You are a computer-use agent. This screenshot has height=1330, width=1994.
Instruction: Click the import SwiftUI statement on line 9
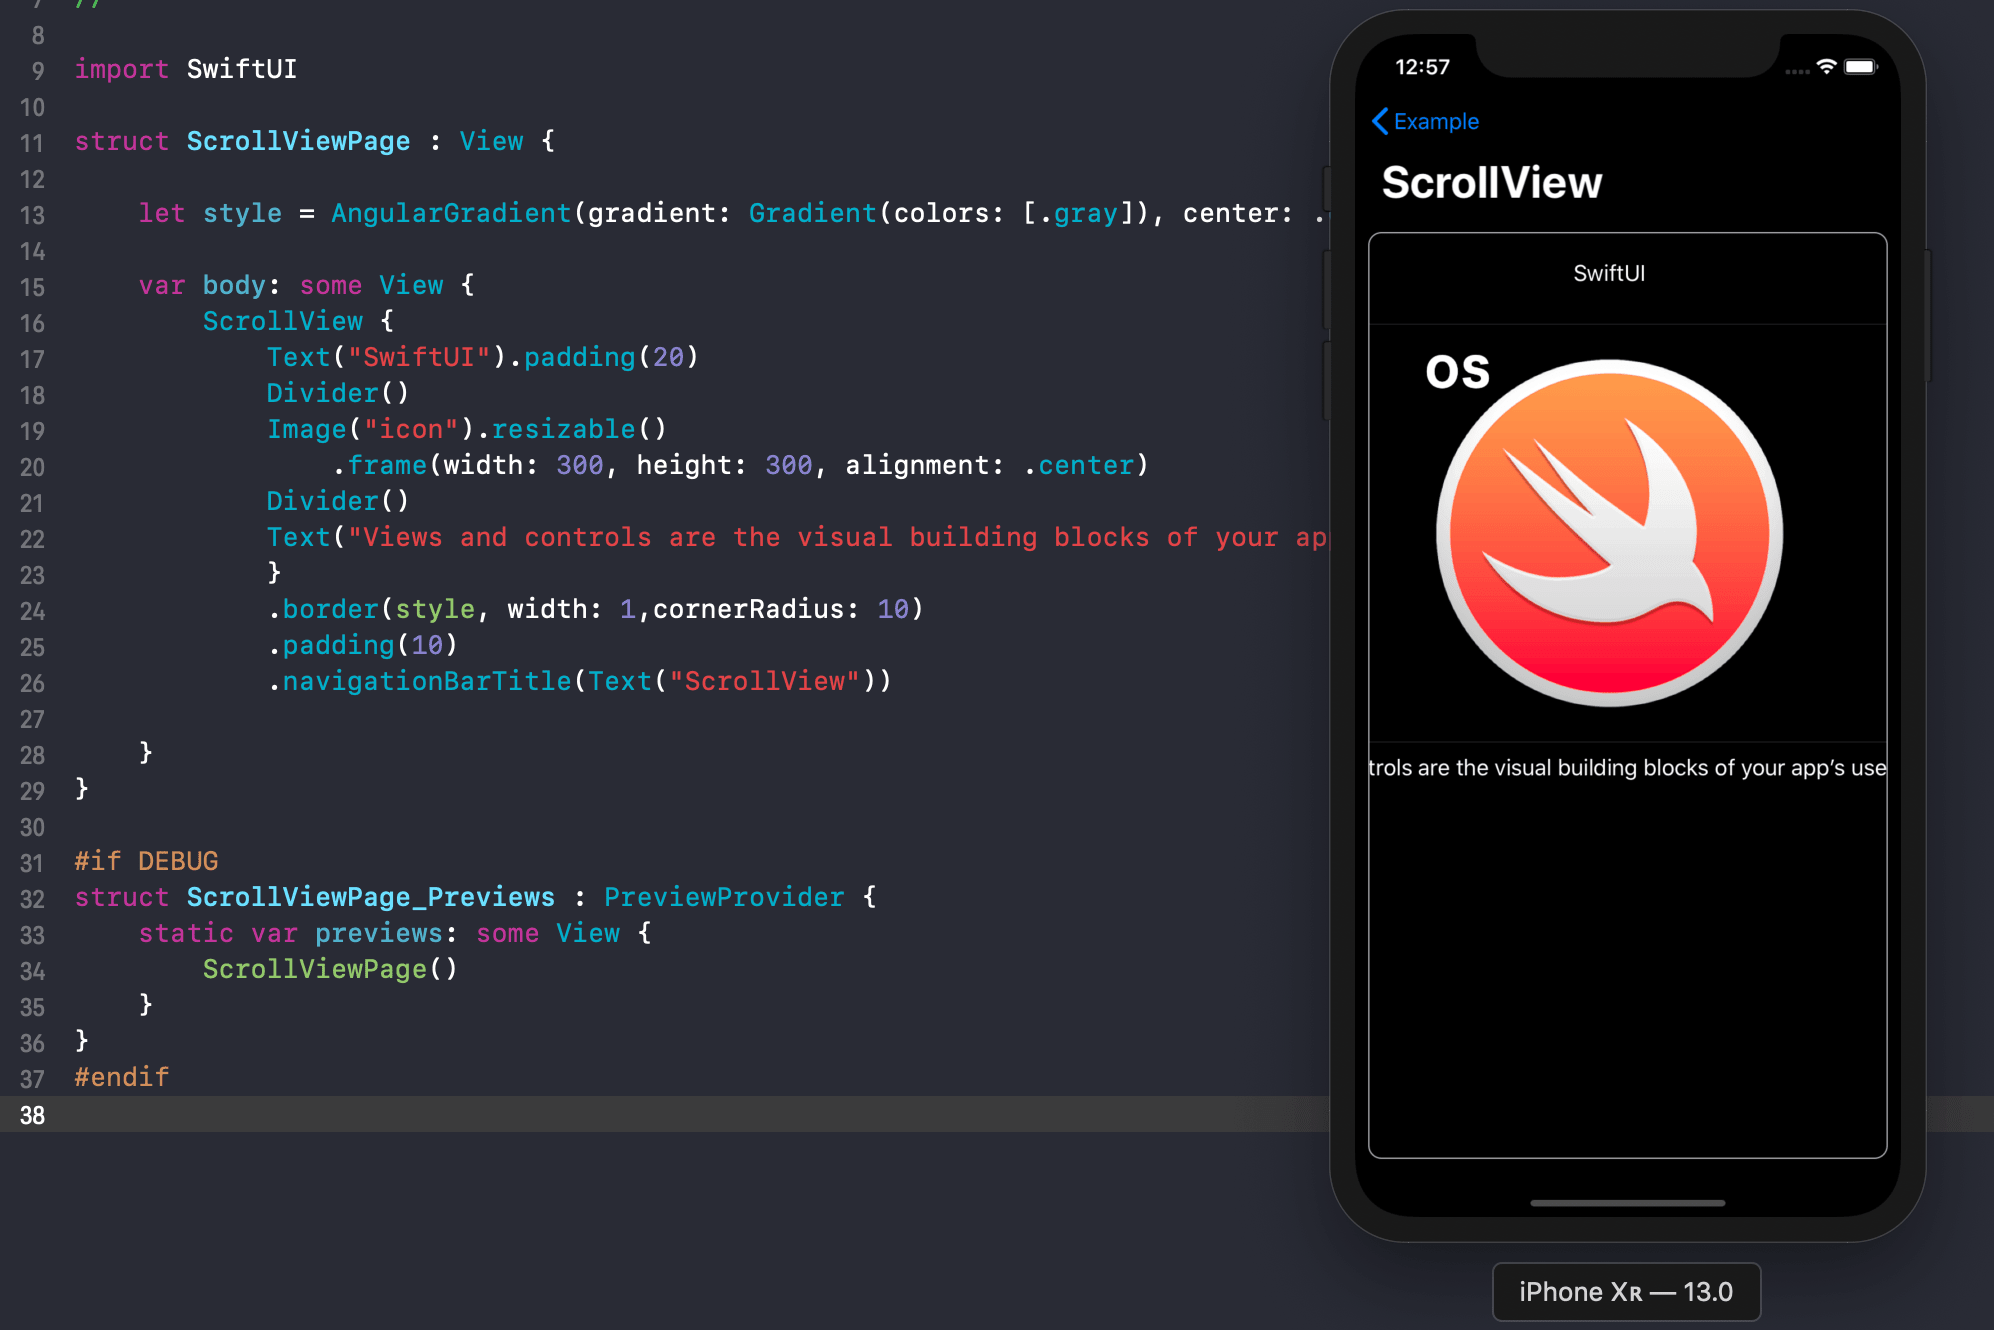(x=184, y=68)
